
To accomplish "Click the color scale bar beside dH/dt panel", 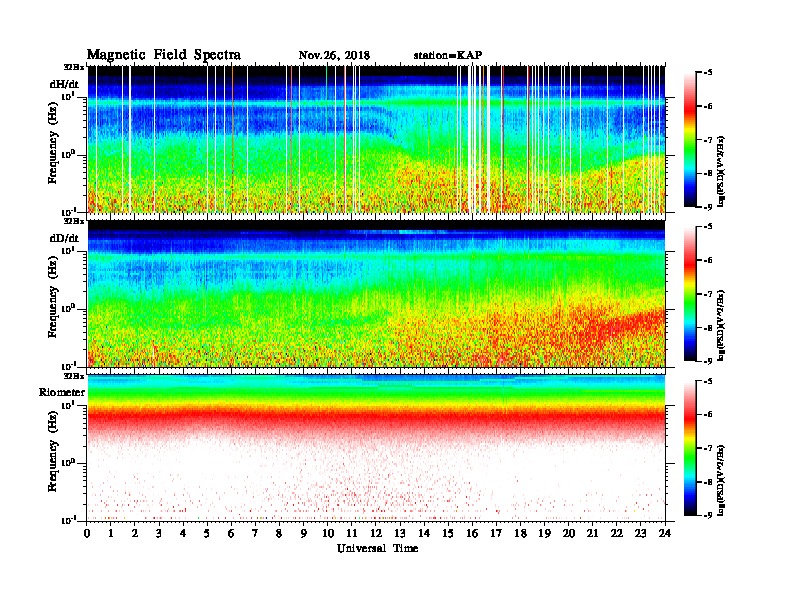I will [x=689, y=140].
